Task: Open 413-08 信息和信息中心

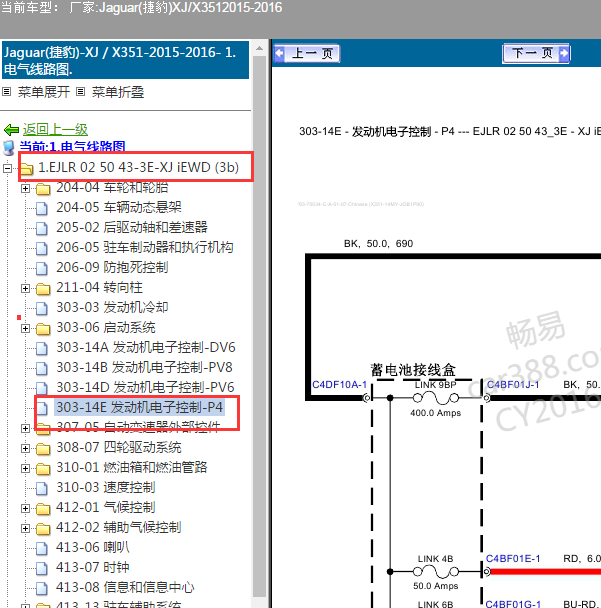Action: [125, 587]
